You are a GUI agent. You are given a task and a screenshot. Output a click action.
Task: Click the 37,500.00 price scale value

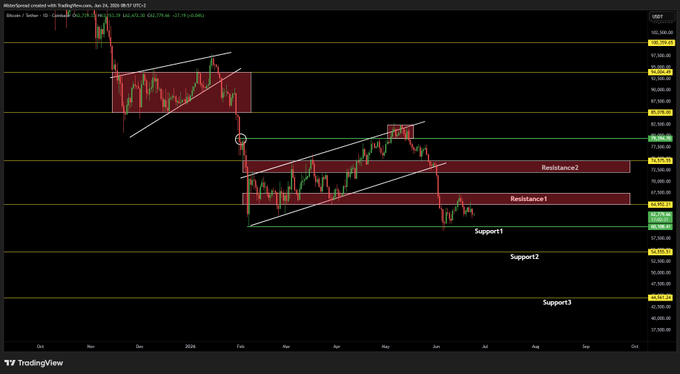click(661, 330)
